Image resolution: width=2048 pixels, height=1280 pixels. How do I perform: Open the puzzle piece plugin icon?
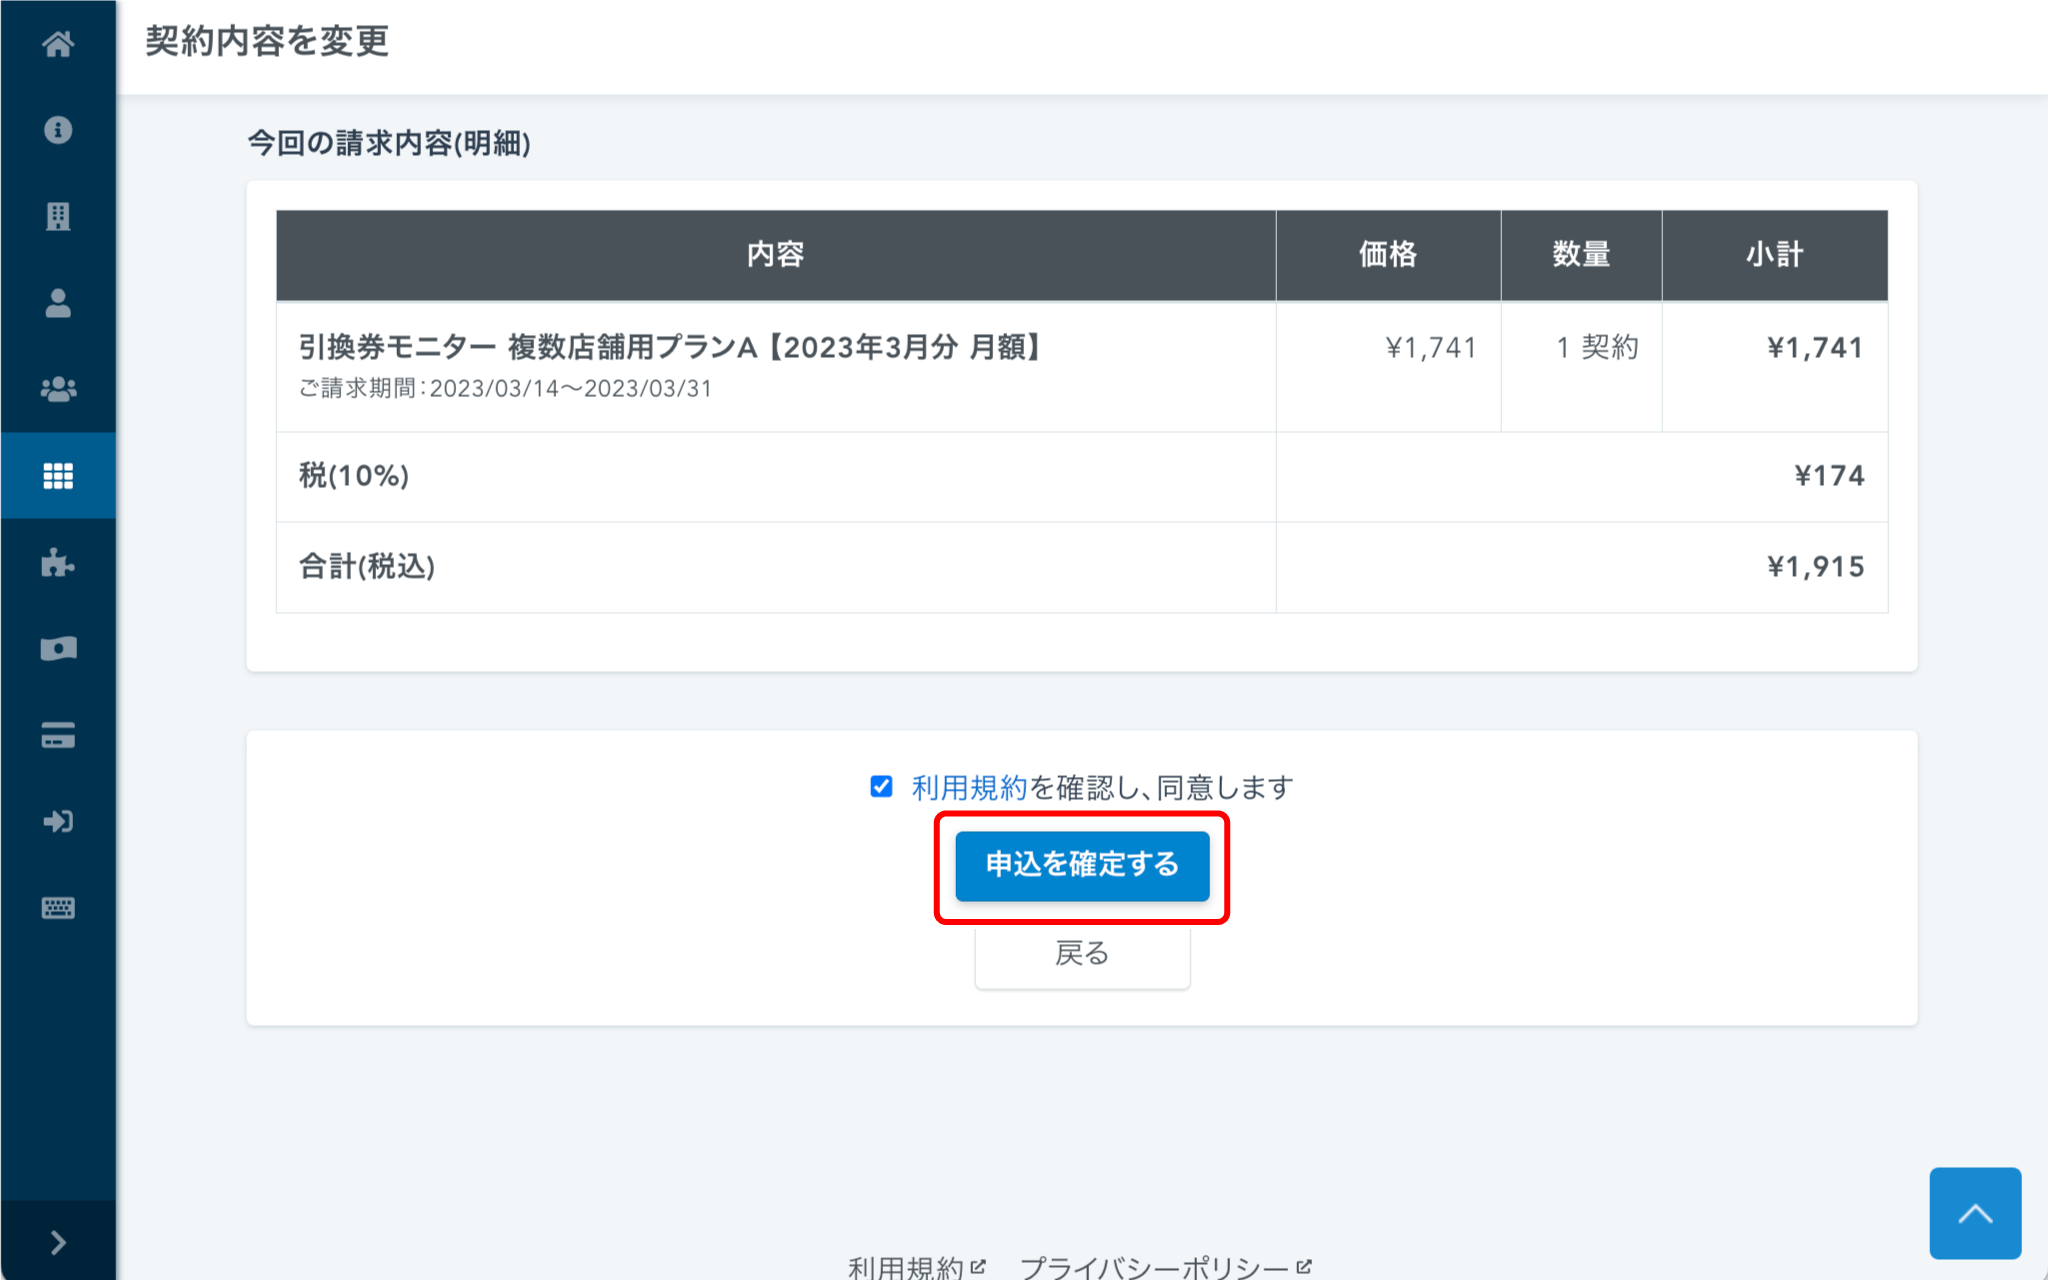click(x=58, y=562)
